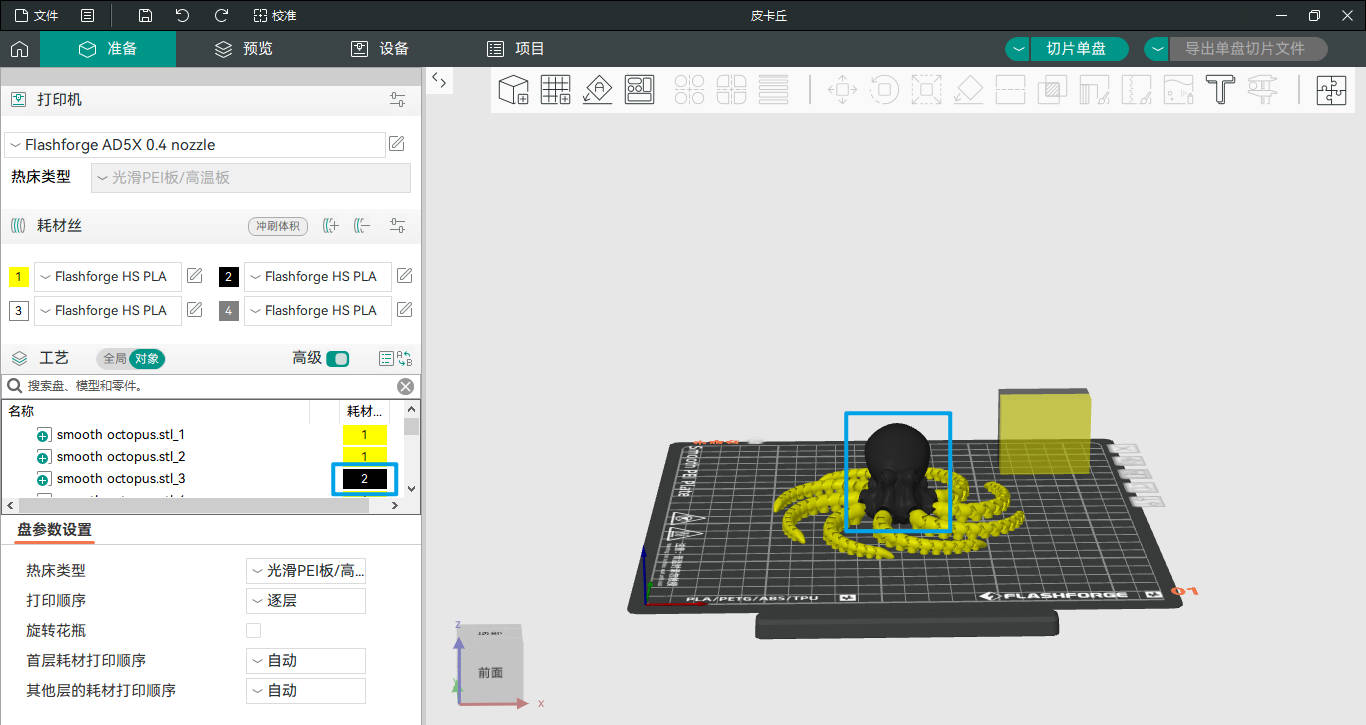
Task: Click the Undo arrow icon
Action: click(182, 16)
